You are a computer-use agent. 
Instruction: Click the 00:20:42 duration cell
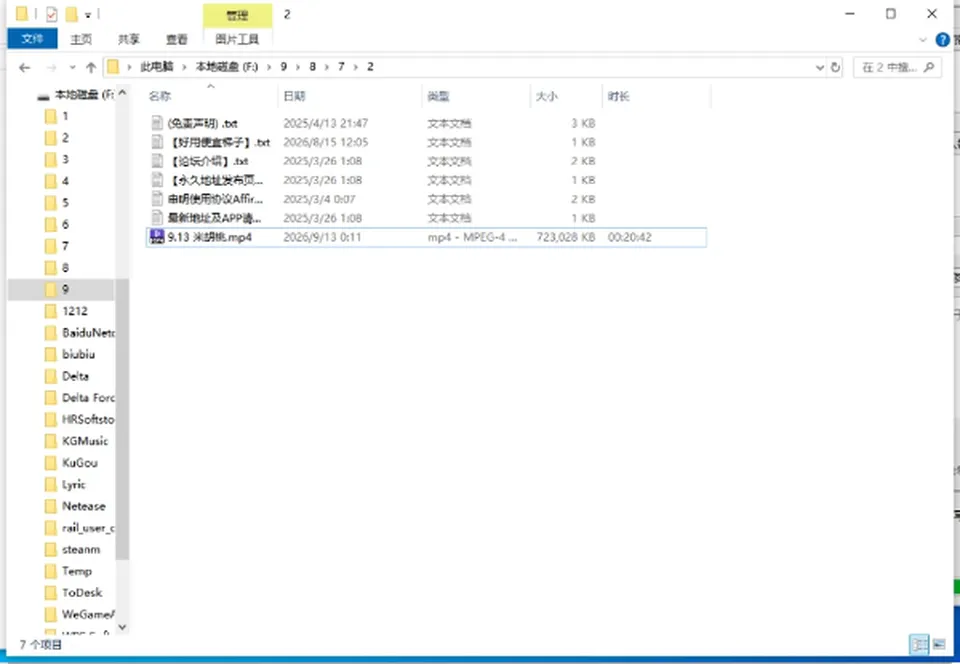click(629, 237)
